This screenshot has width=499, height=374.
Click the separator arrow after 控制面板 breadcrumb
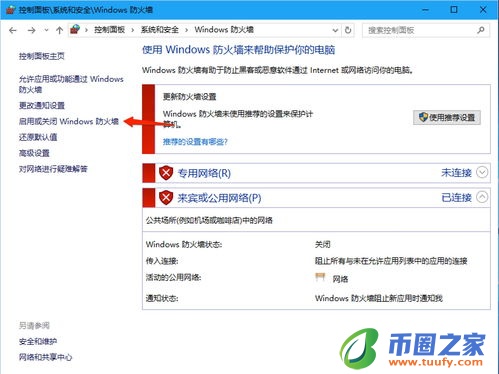[133, 30]
